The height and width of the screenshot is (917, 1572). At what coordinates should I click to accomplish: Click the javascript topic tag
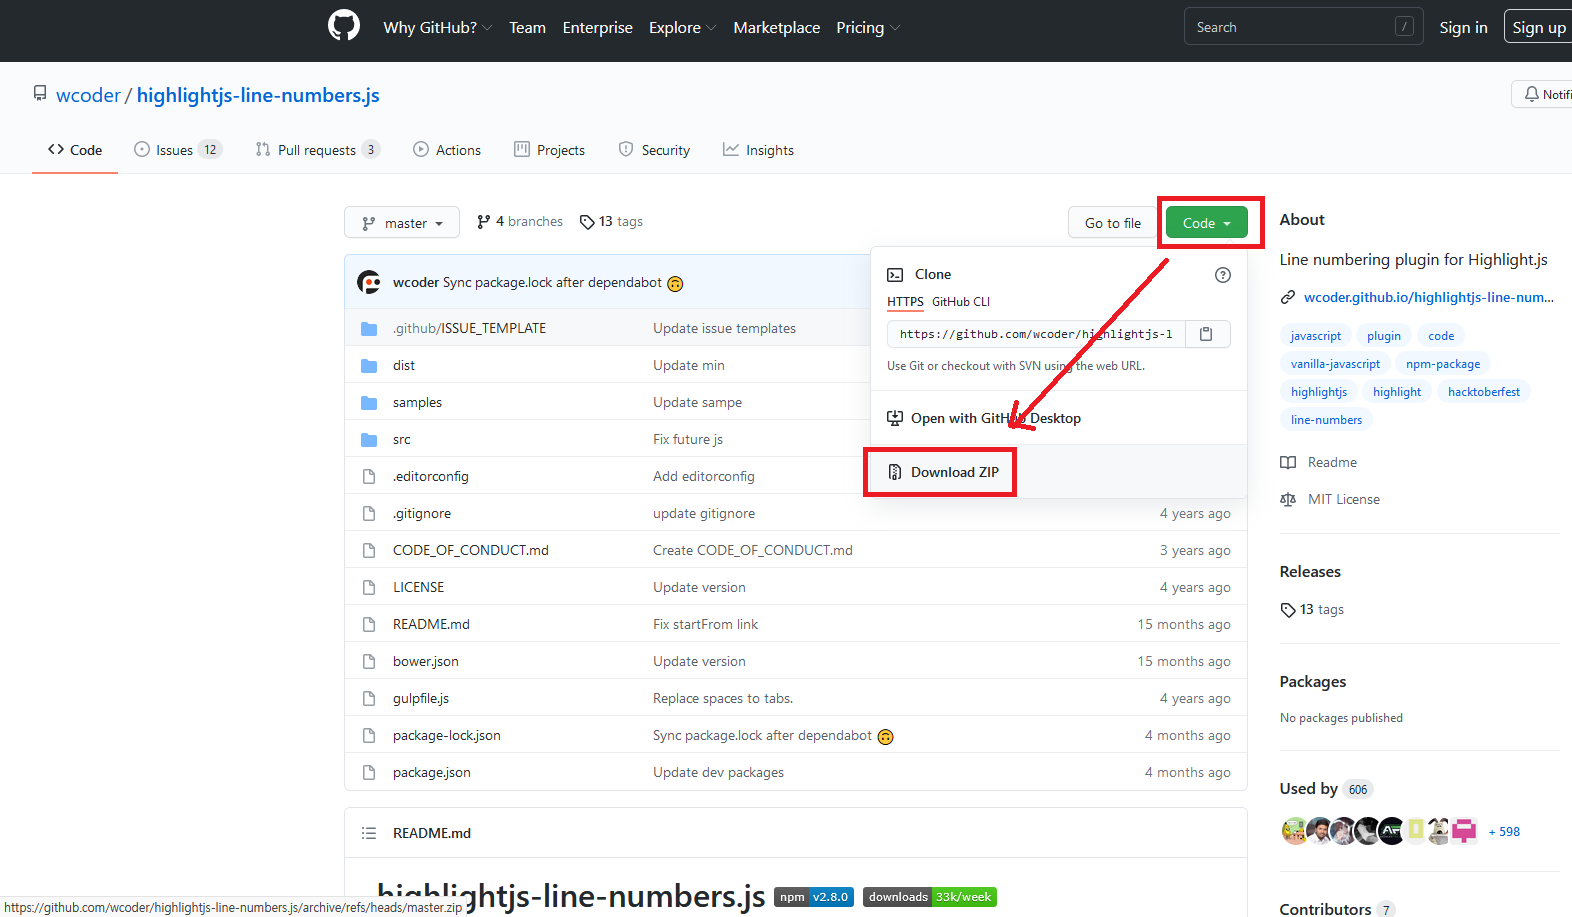[1315, 336]
